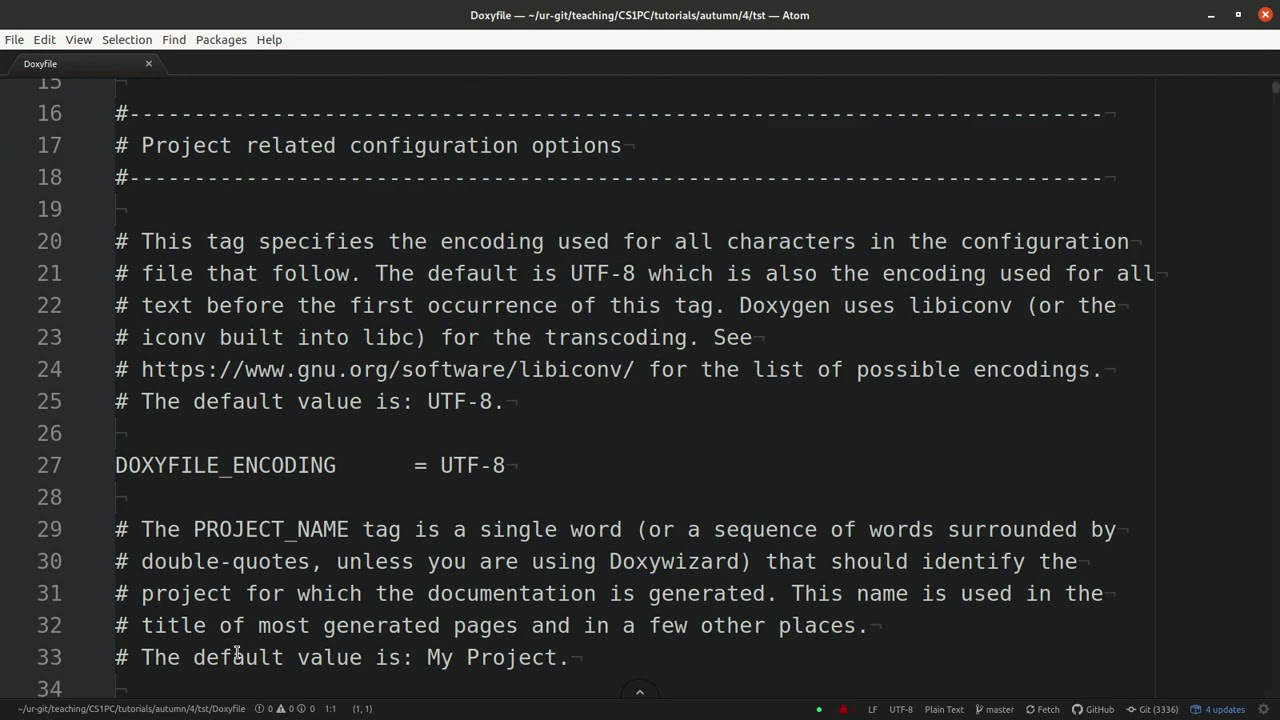
Task: Click the green status dot indicator
Action: tap(819, 710)
